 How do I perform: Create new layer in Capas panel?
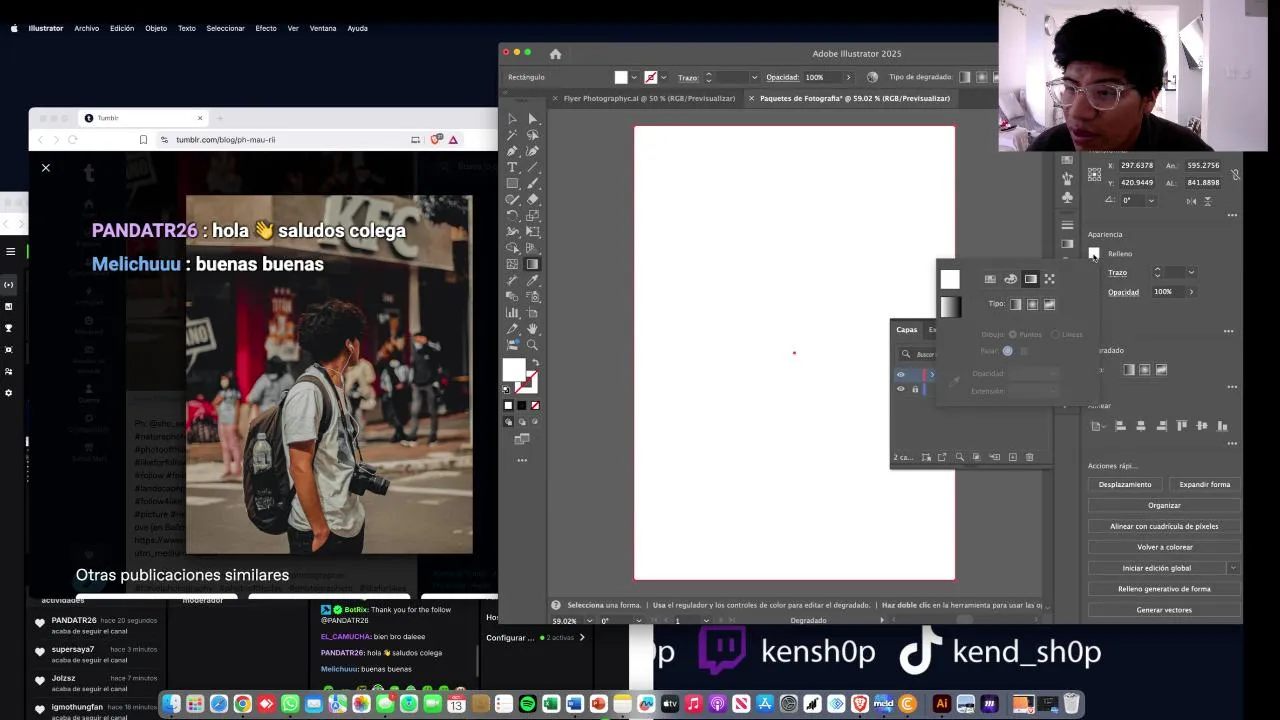click(1013, 457)
